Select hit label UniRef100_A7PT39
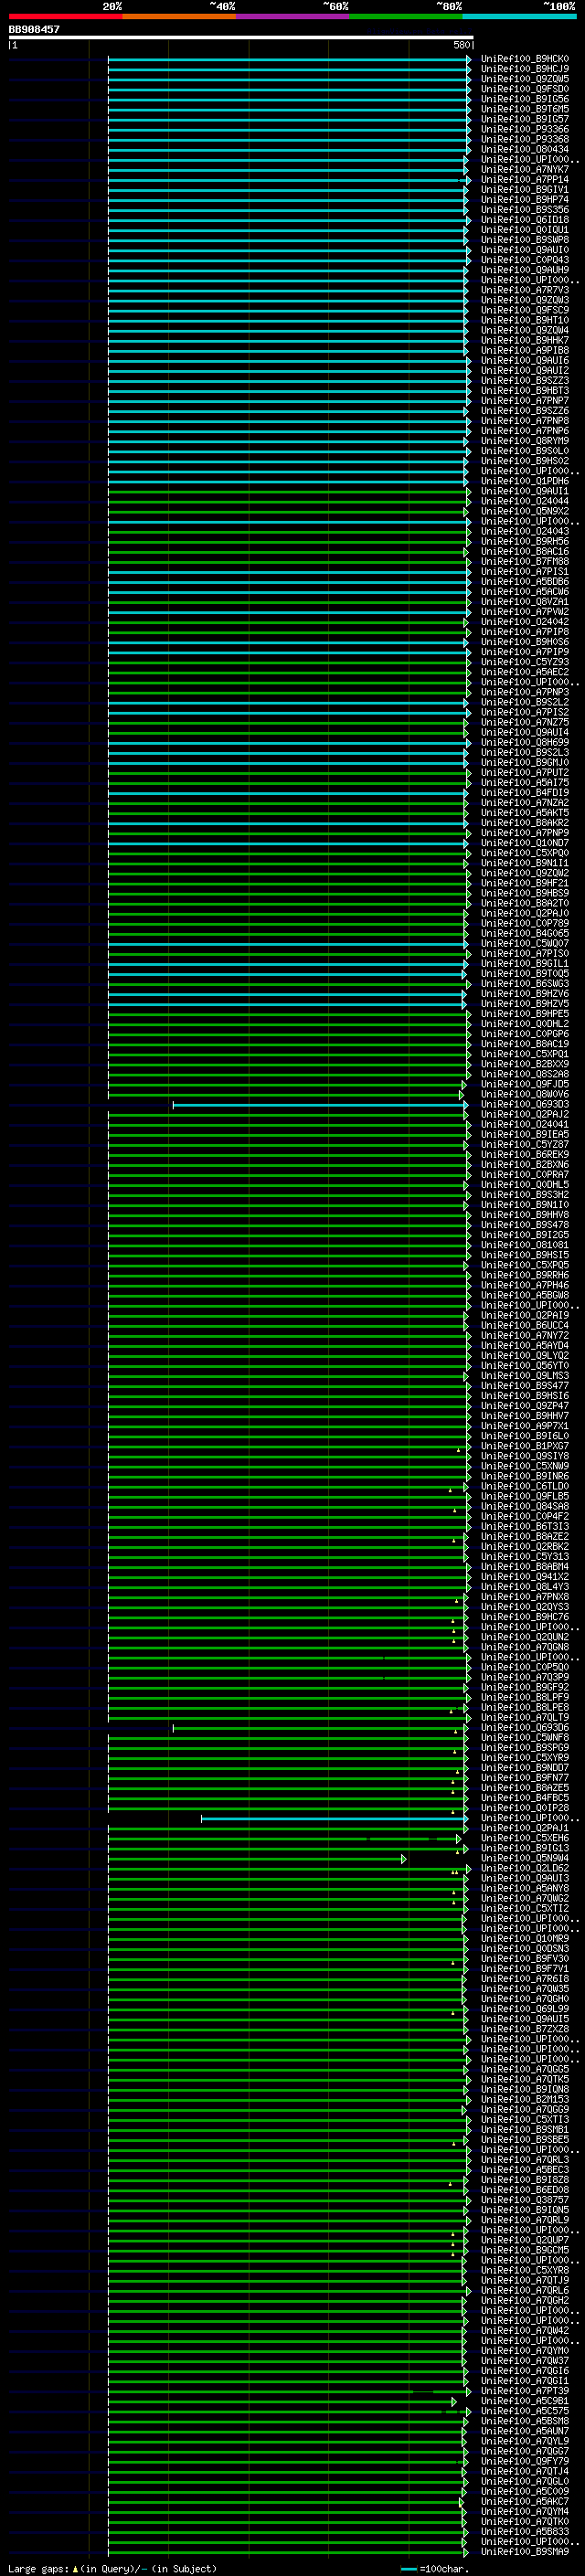585x2576 pixels. point(525,2391)
